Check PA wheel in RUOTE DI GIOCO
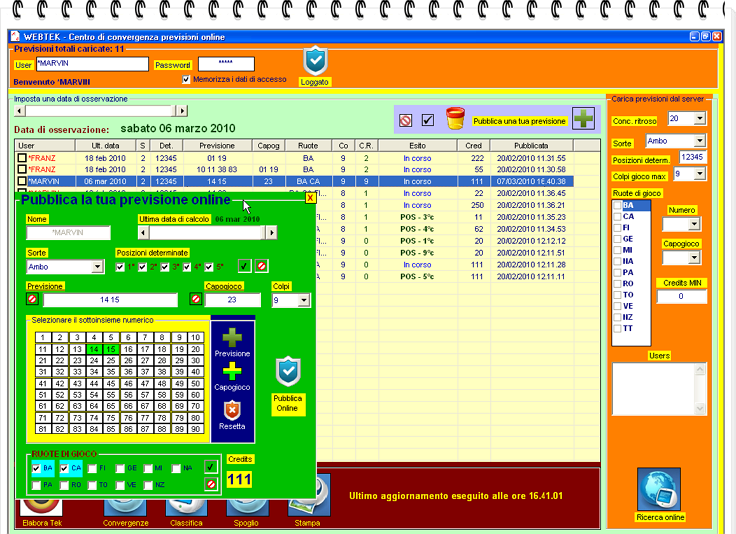 36,485
